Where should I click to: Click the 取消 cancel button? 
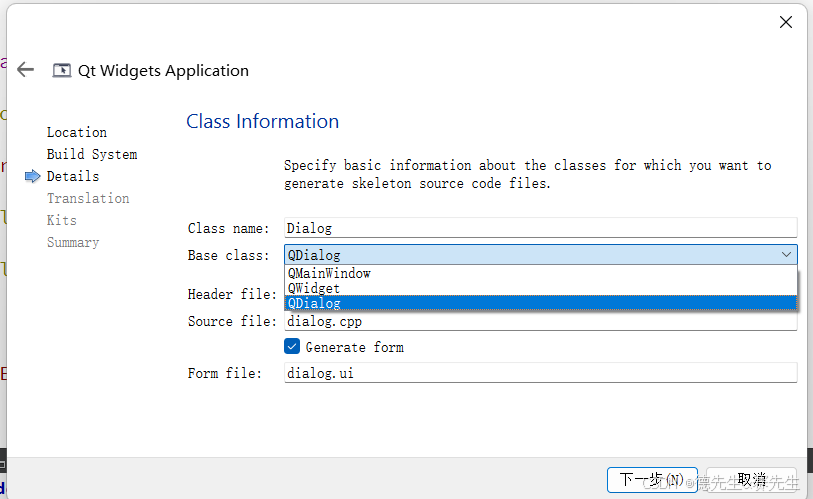click(751, 480)
